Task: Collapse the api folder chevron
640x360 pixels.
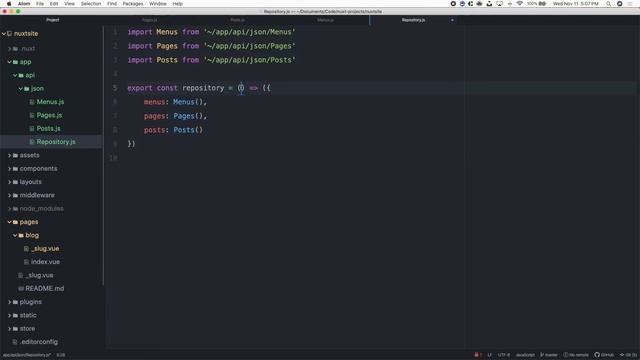Action: tap(15, 76)
